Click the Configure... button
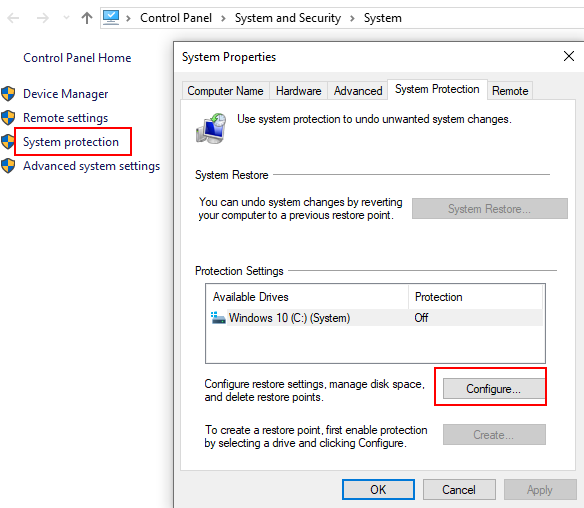584x508 pixels. (x=494, y=388)
